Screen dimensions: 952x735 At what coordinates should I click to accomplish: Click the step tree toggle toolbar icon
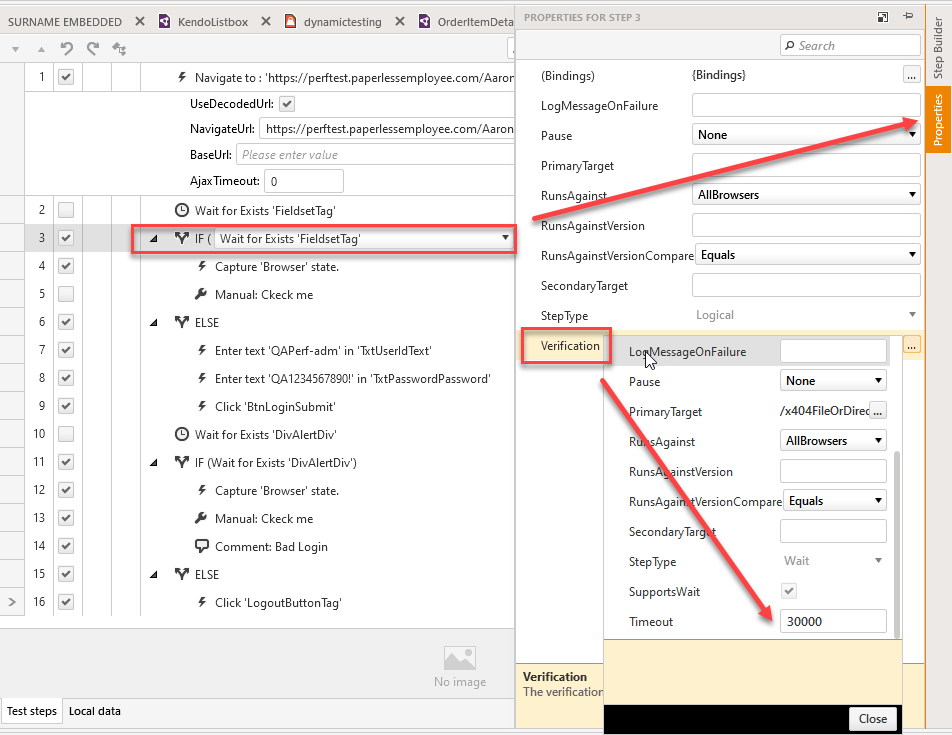pos(119,48)
